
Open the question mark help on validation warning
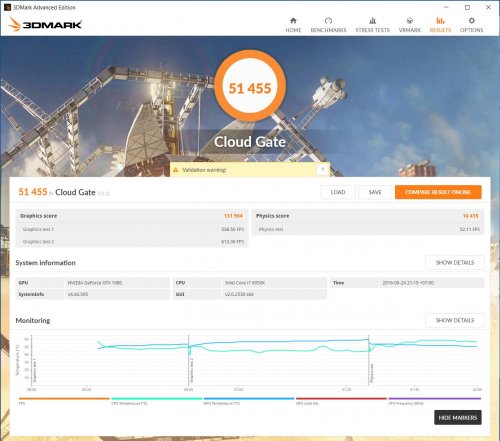(x=322, y=170)
